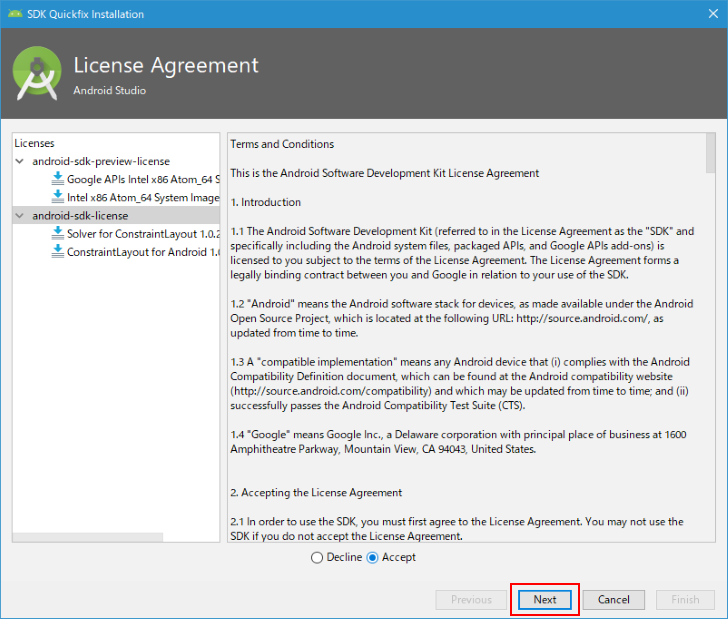
Task: Click the Licenses header text
Action: tap(34, 143)
